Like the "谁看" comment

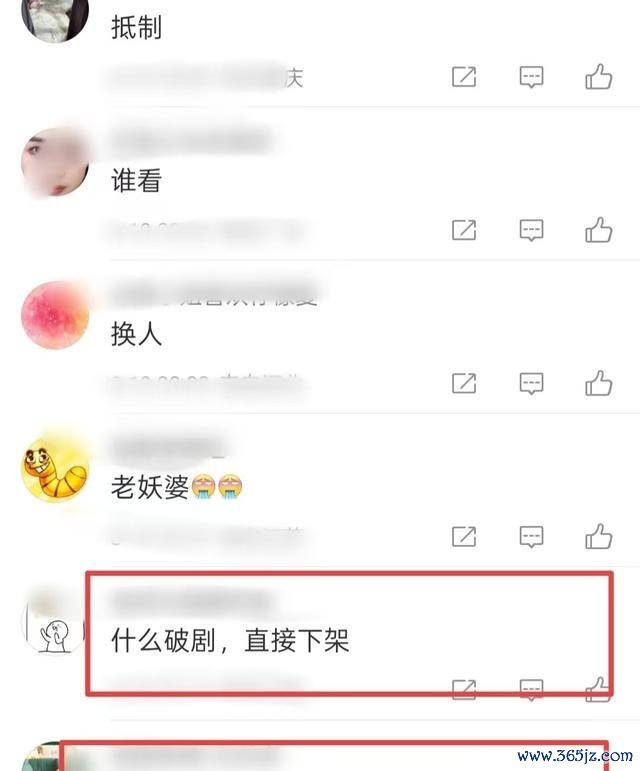(x=598, y=230)
